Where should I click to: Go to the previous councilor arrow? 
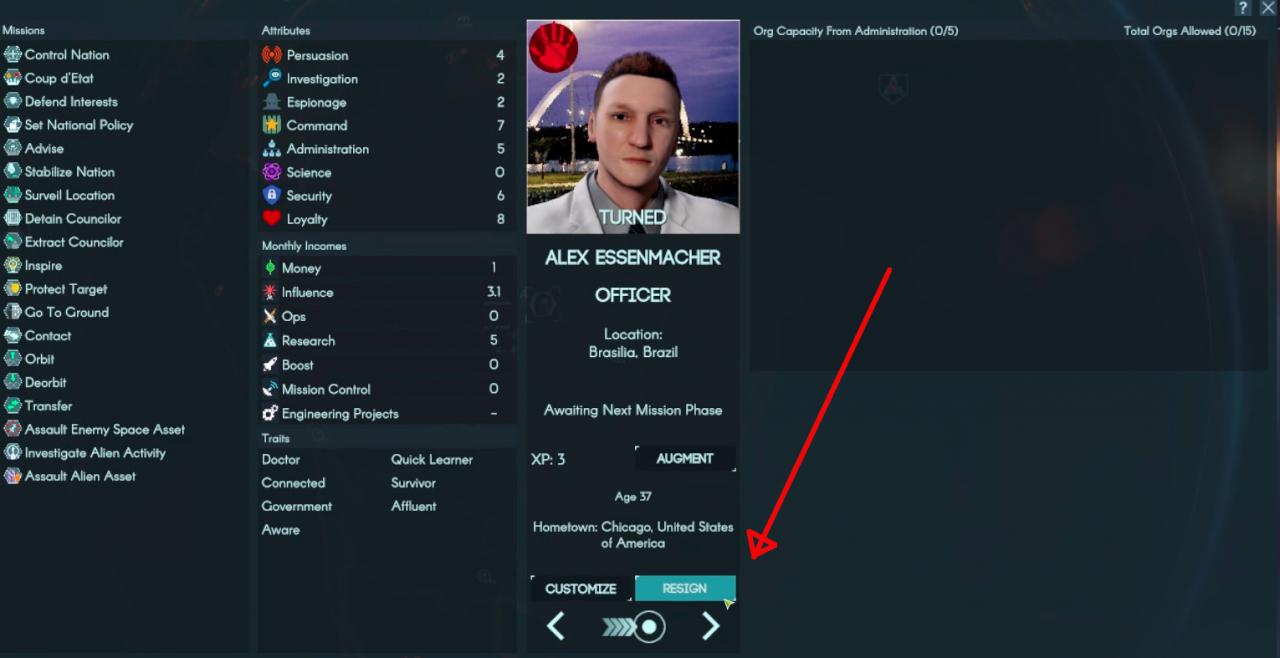tap(556, 627)
